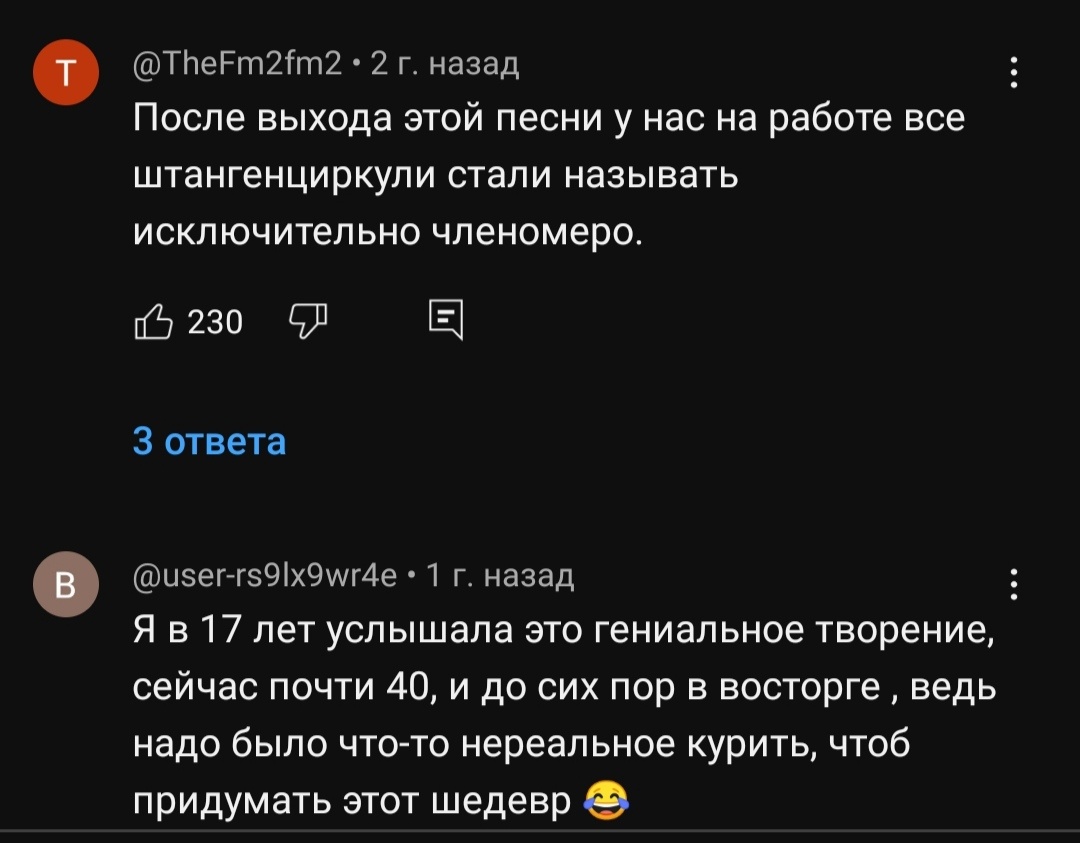Open TheFm2fm2's channel via the red T avatar

(66, 71)
